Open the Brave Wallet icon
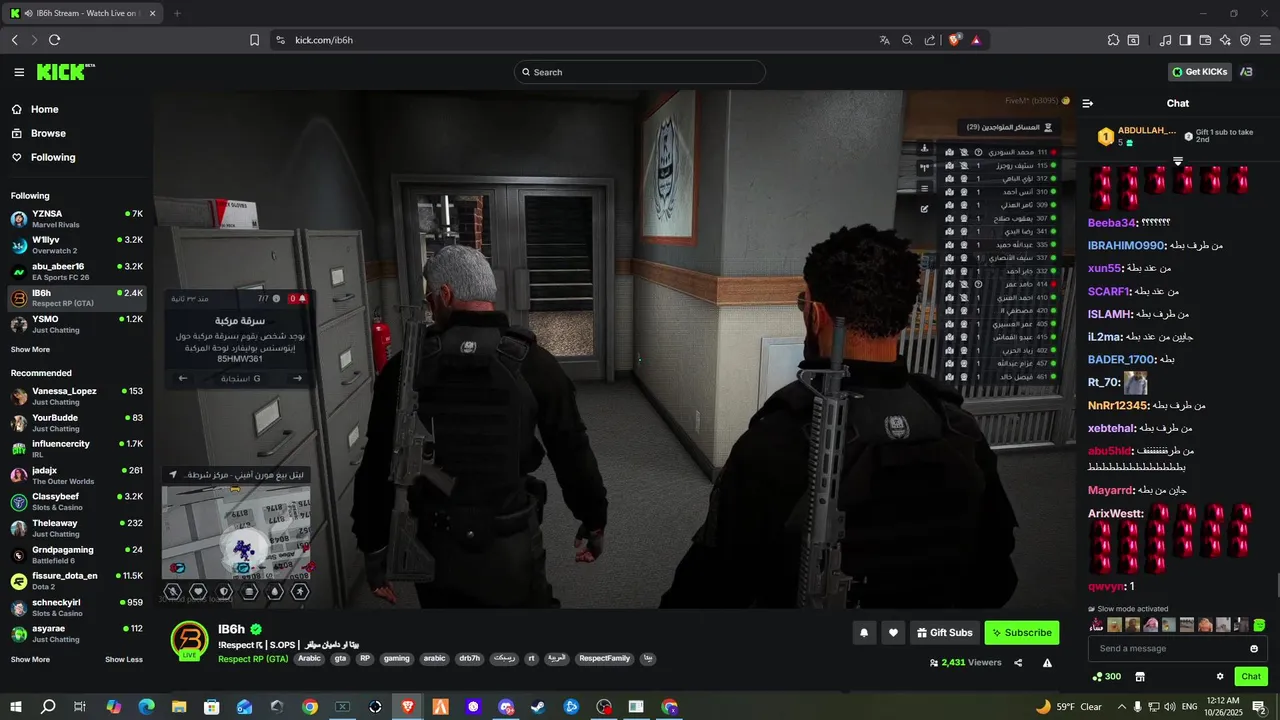 tap(1205, 40)
